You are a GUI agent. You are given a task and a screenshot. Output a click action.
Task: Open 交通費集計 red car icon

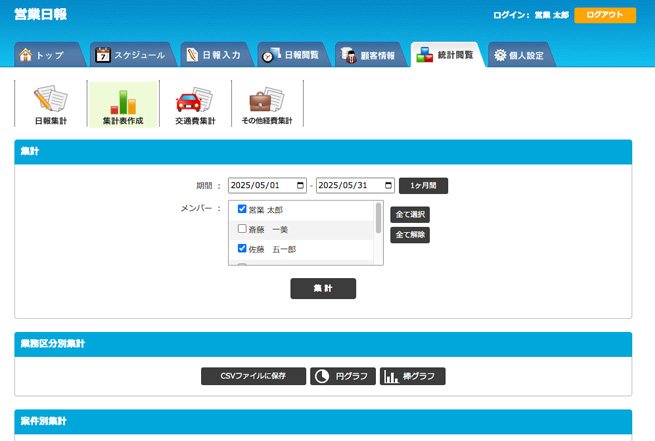[195, 100]
